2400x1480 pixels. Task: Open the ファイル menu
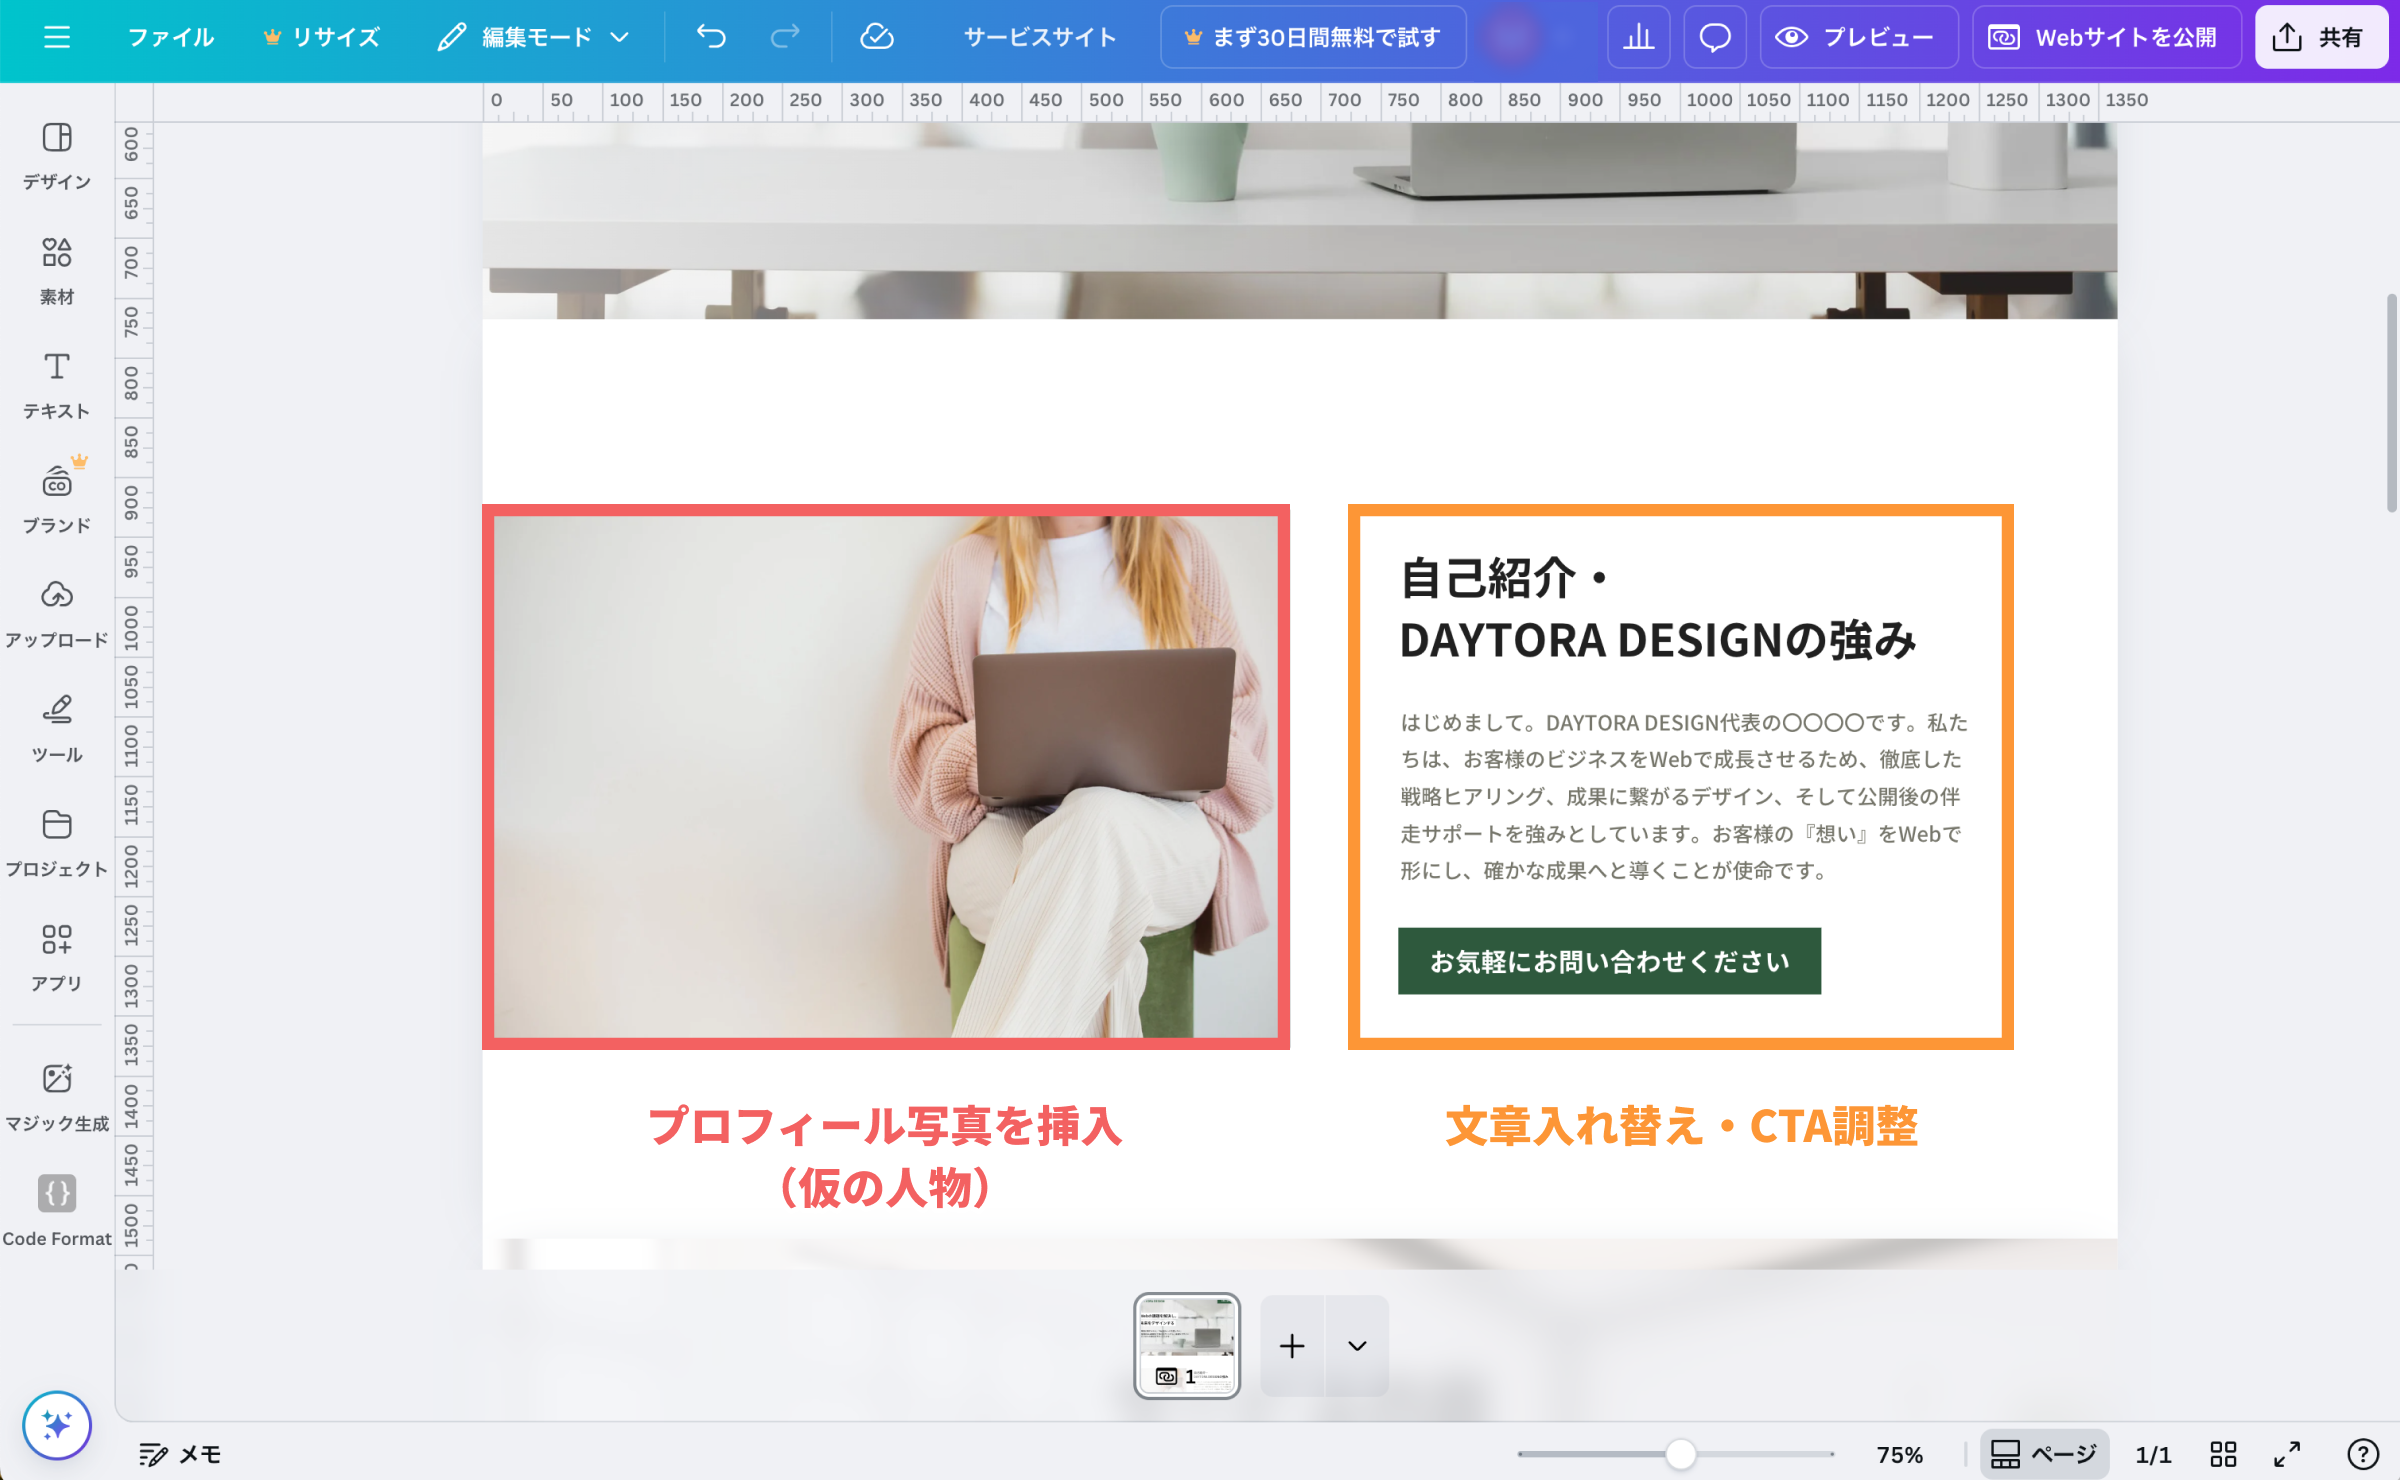click(x=170, y=37)
